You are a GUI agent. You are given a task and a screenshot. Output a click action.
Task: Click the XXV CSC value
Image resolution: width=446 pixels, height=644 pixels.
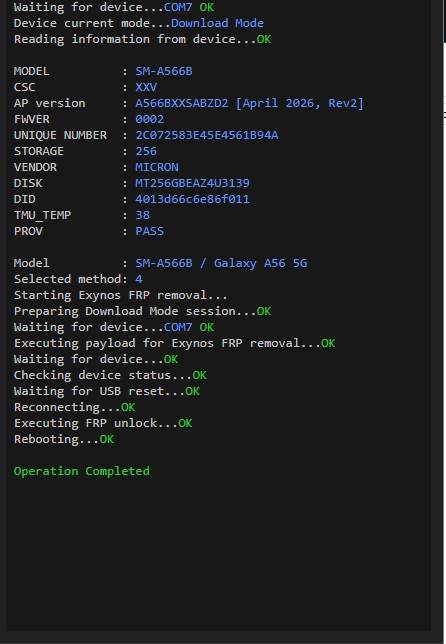(x=146, y=87)
